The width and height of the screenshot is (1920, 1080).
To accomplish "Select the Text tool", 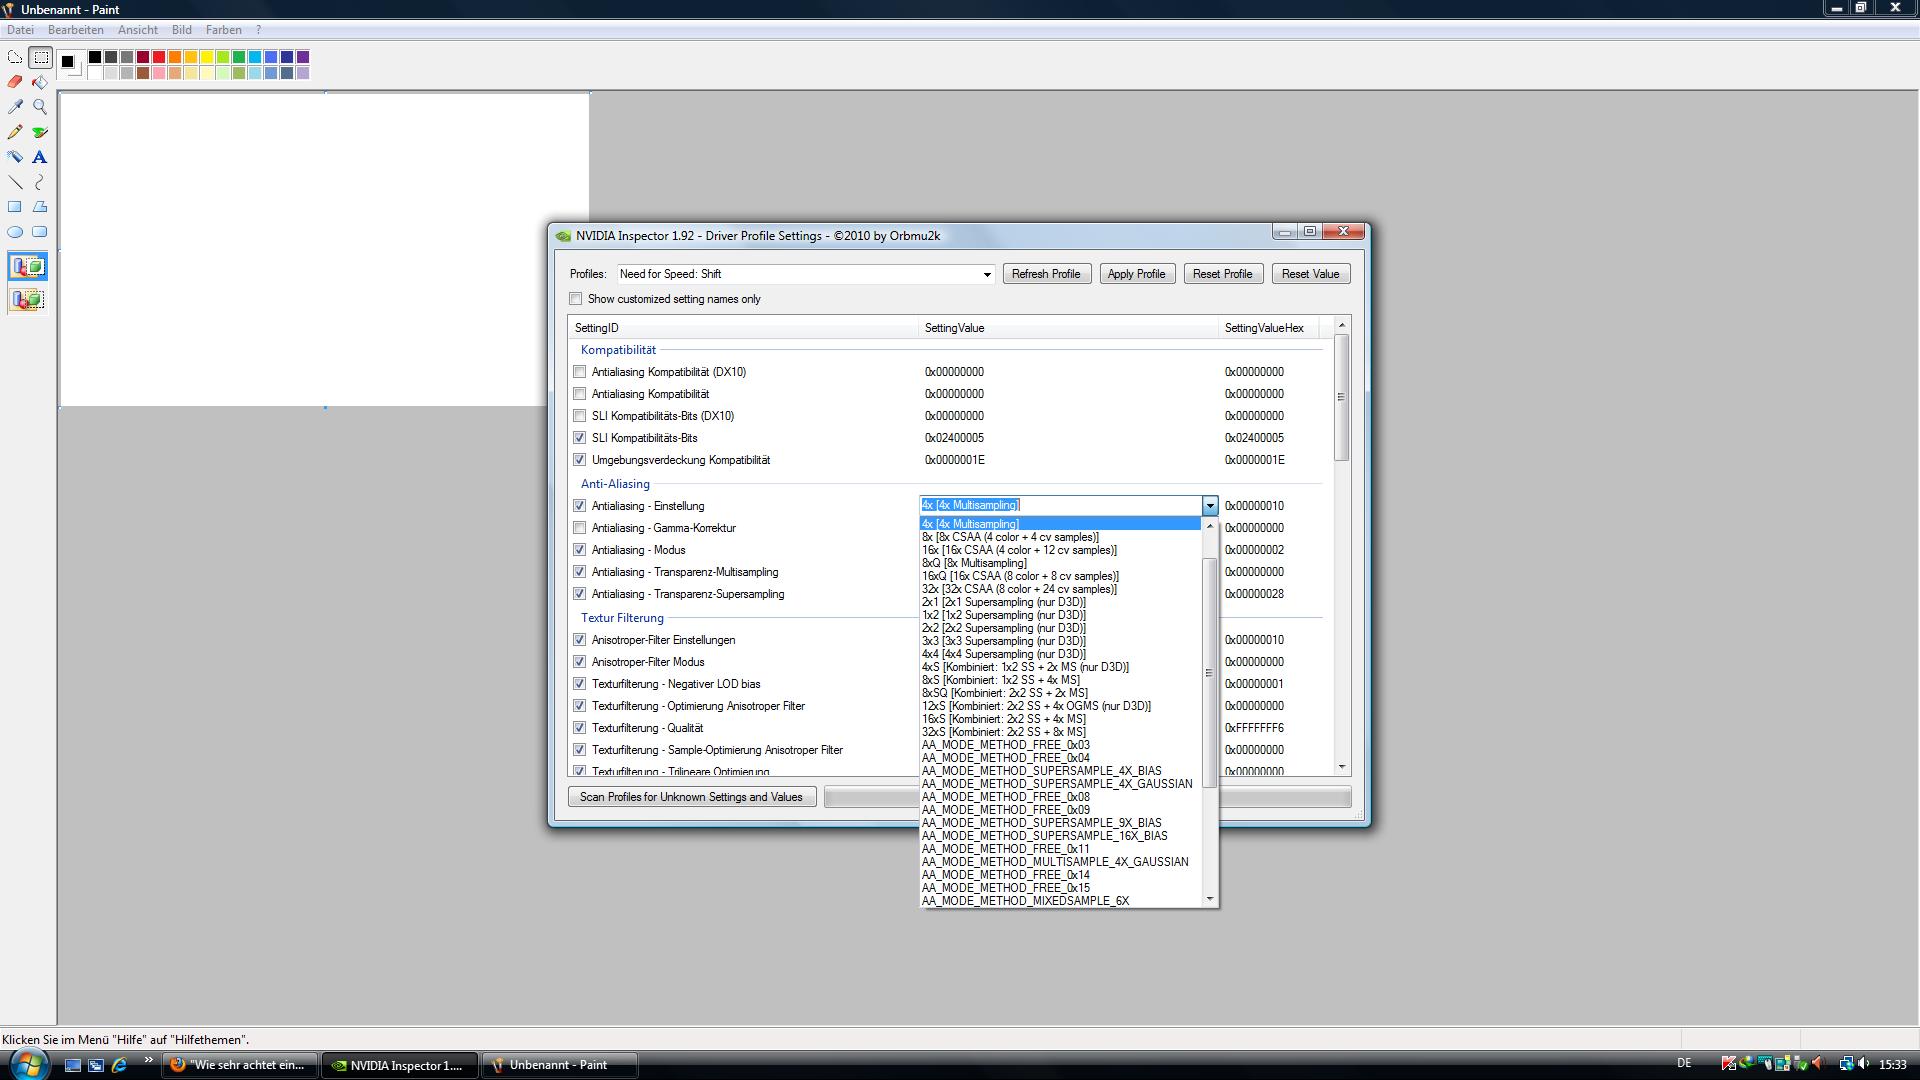I will (x=40, y=157).
